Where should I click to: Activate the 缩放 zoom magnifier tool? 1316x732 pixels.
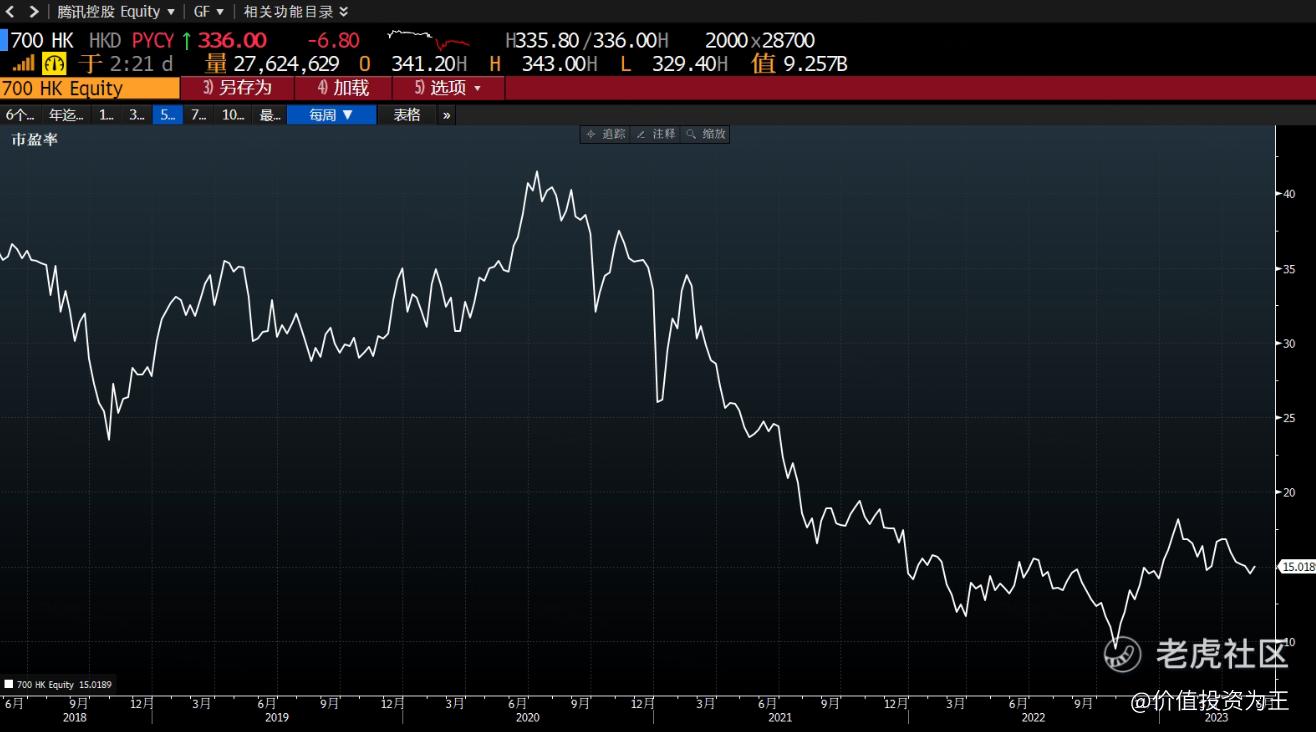pyautogui.click(x=706, y=134)
